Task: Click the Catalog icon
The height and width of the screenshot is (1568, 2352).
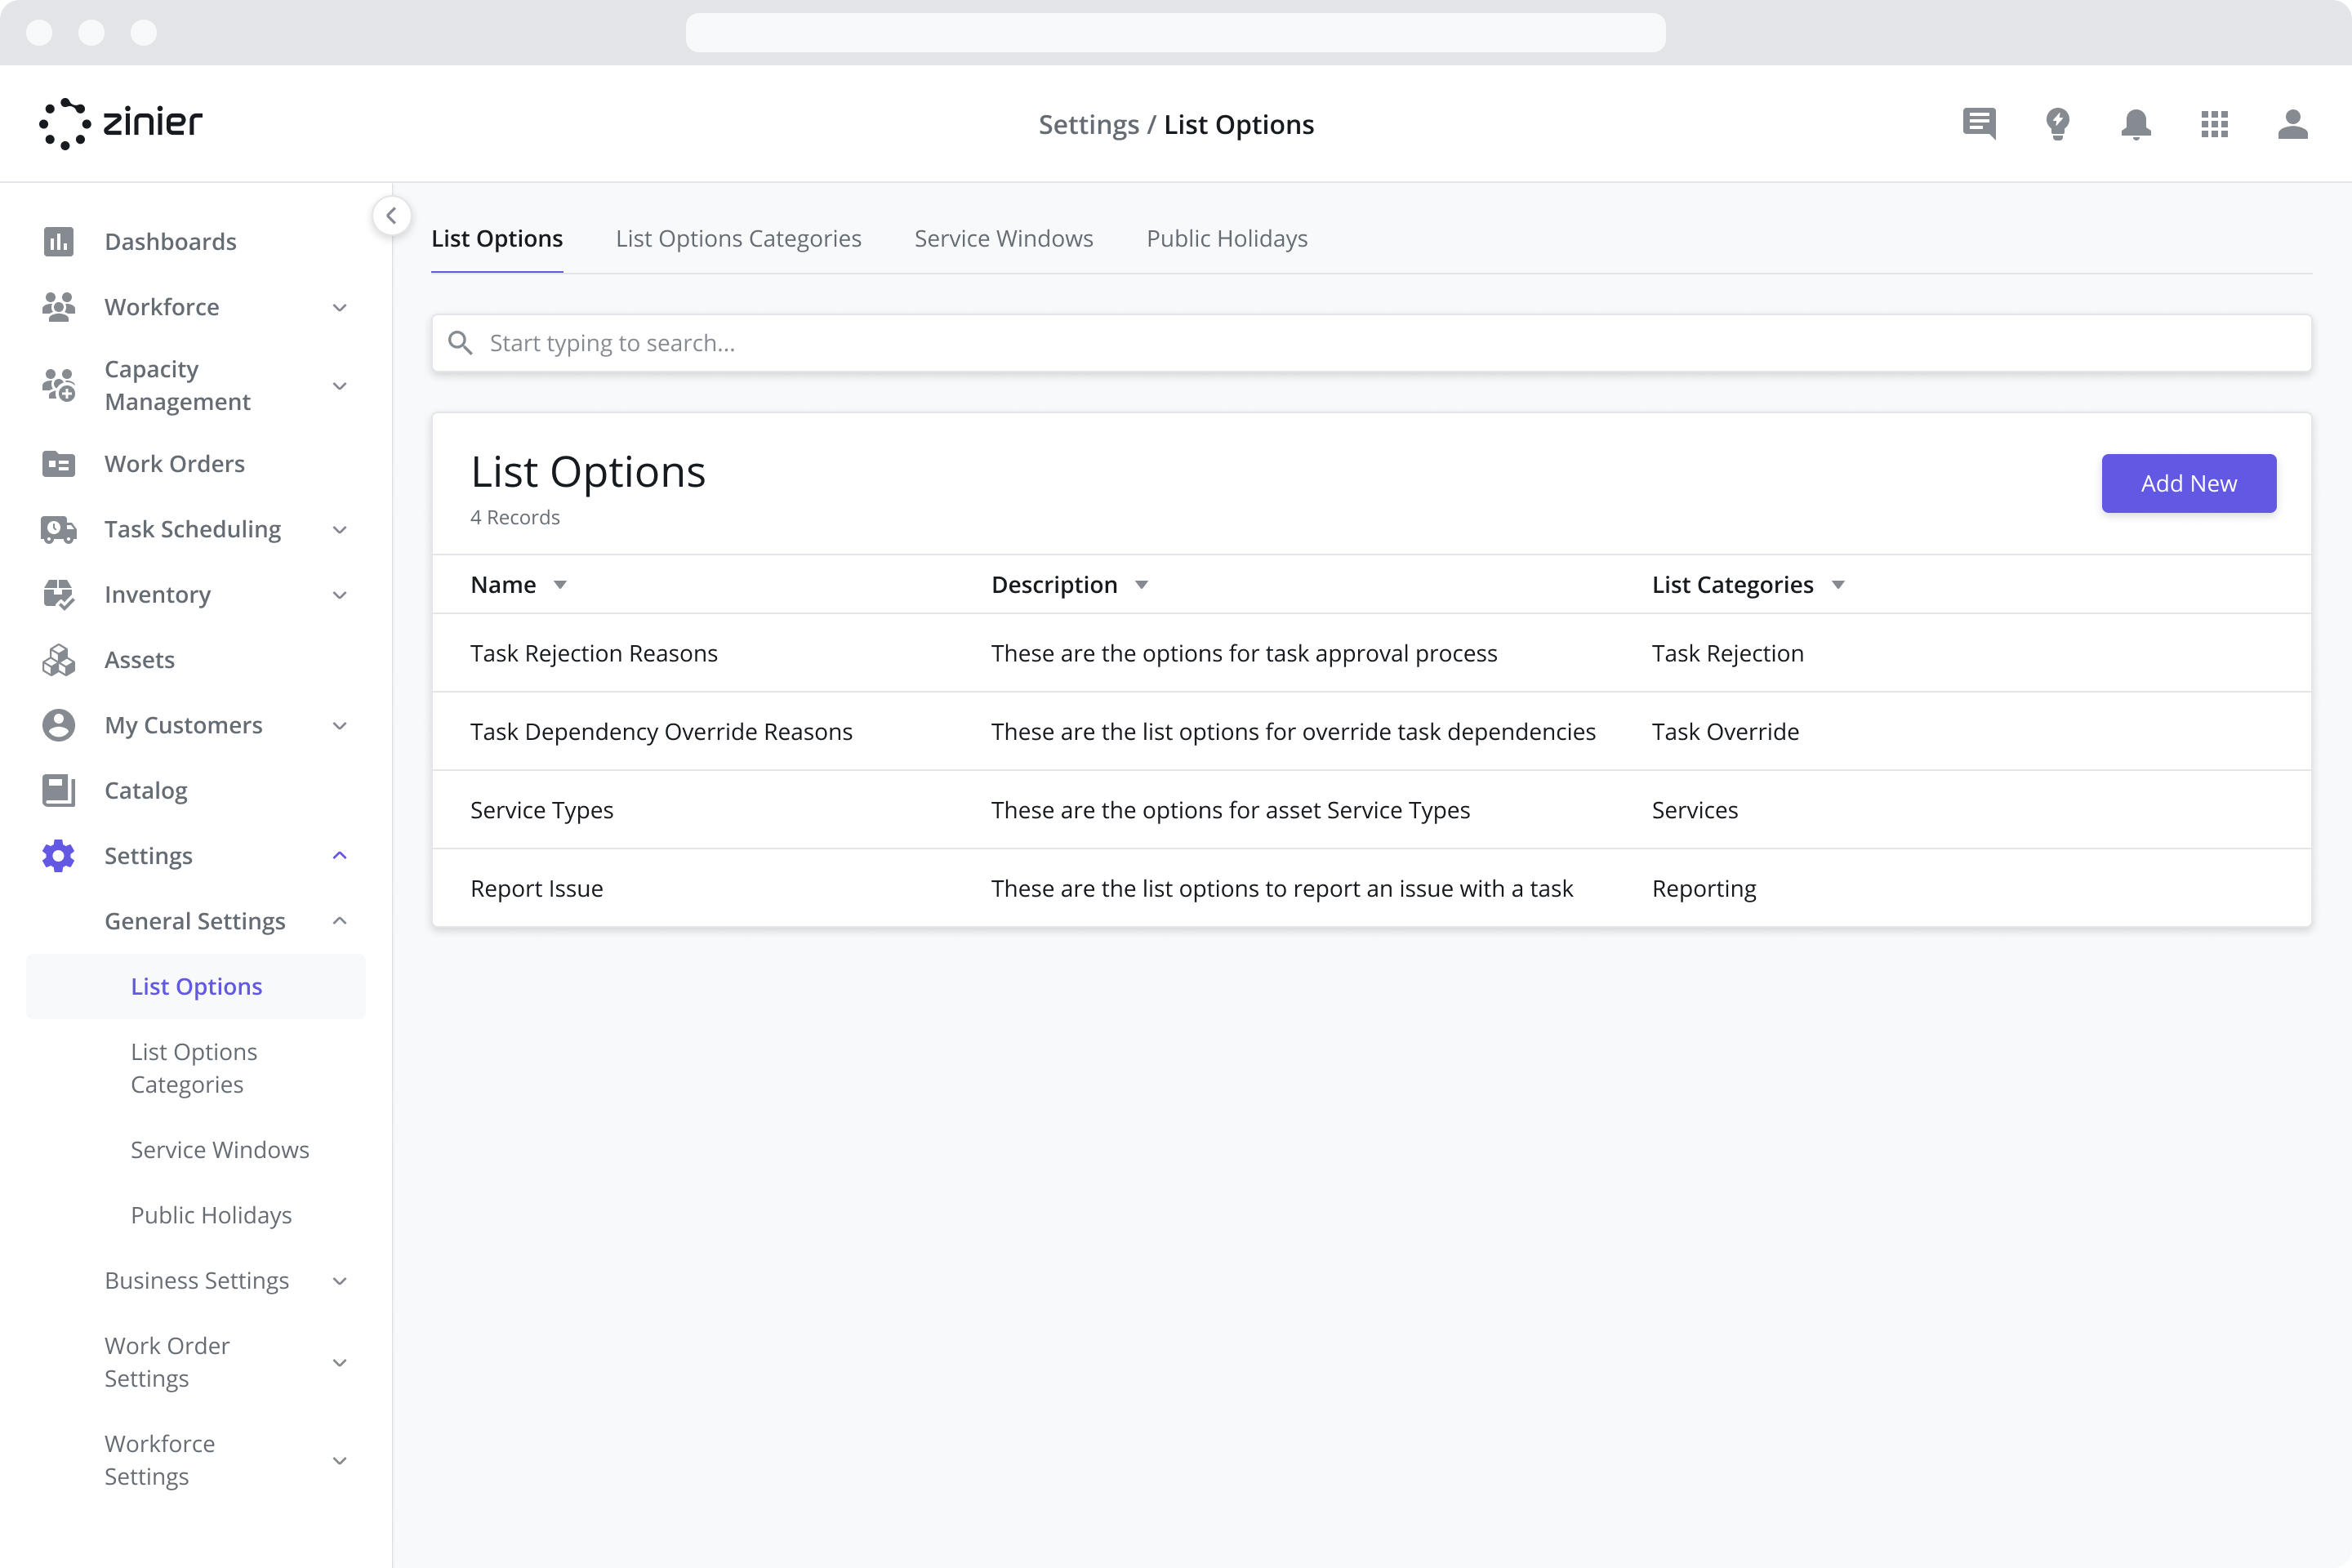Action: point(59,790)
